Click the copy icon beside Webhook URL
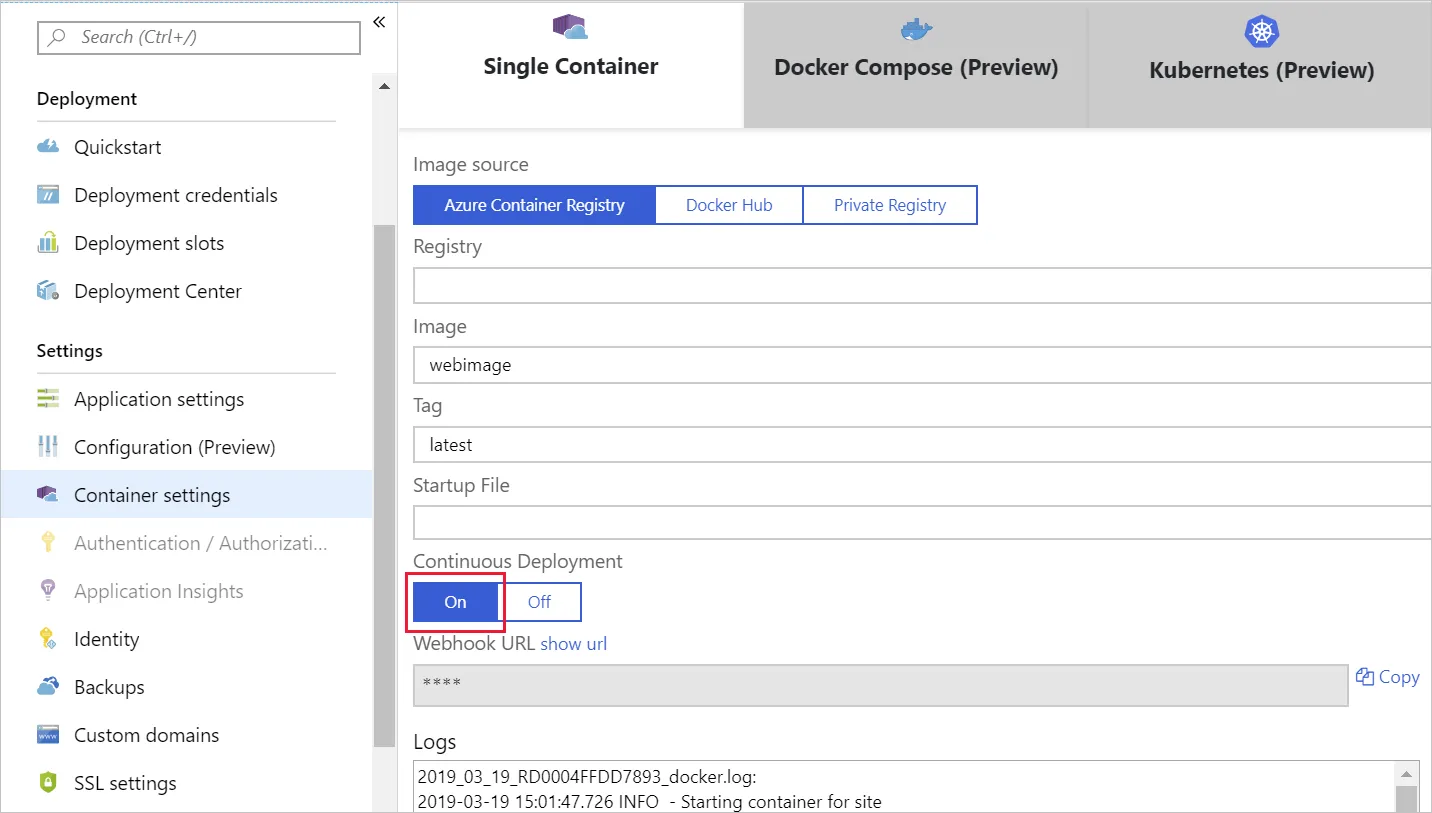 [1364, 677]
